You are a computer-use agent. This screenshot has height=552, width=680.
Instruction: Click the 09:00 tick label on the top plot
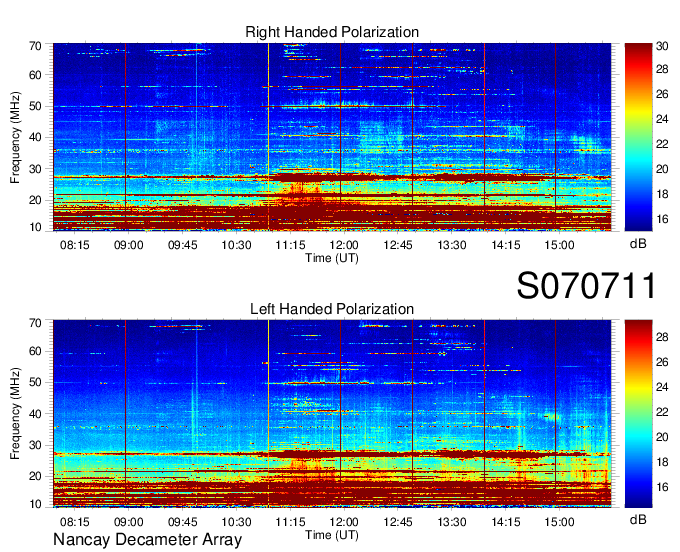pyautogui.click(x=128, y=245)
